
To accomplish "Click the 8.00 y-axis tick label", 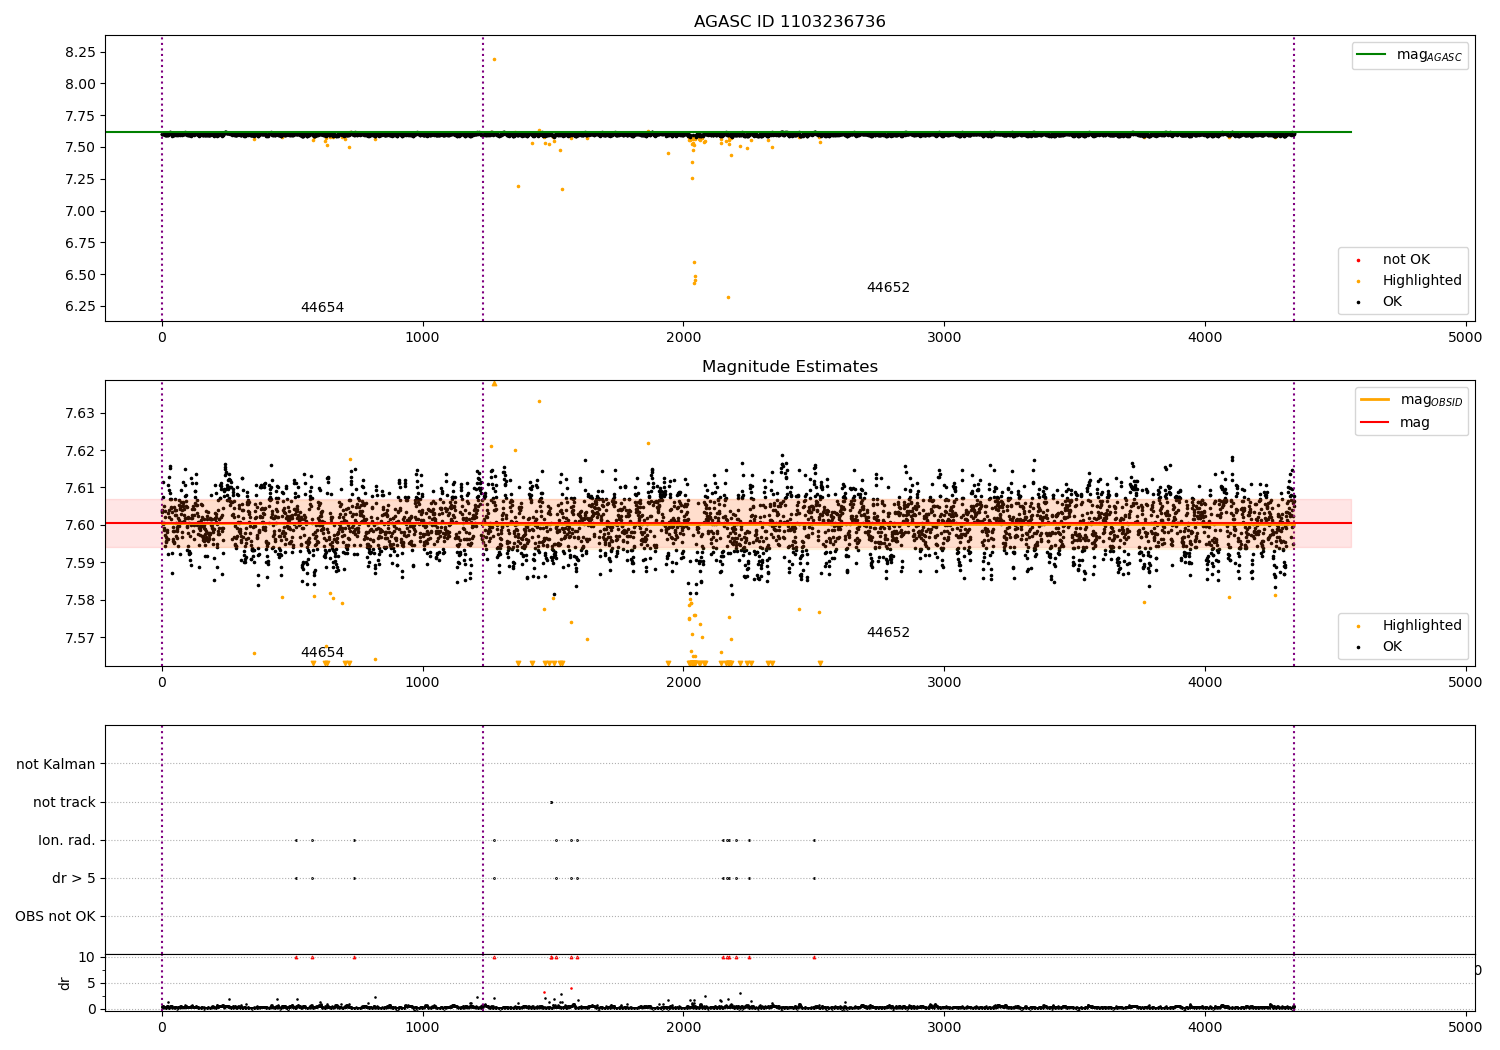I will 80,84.
